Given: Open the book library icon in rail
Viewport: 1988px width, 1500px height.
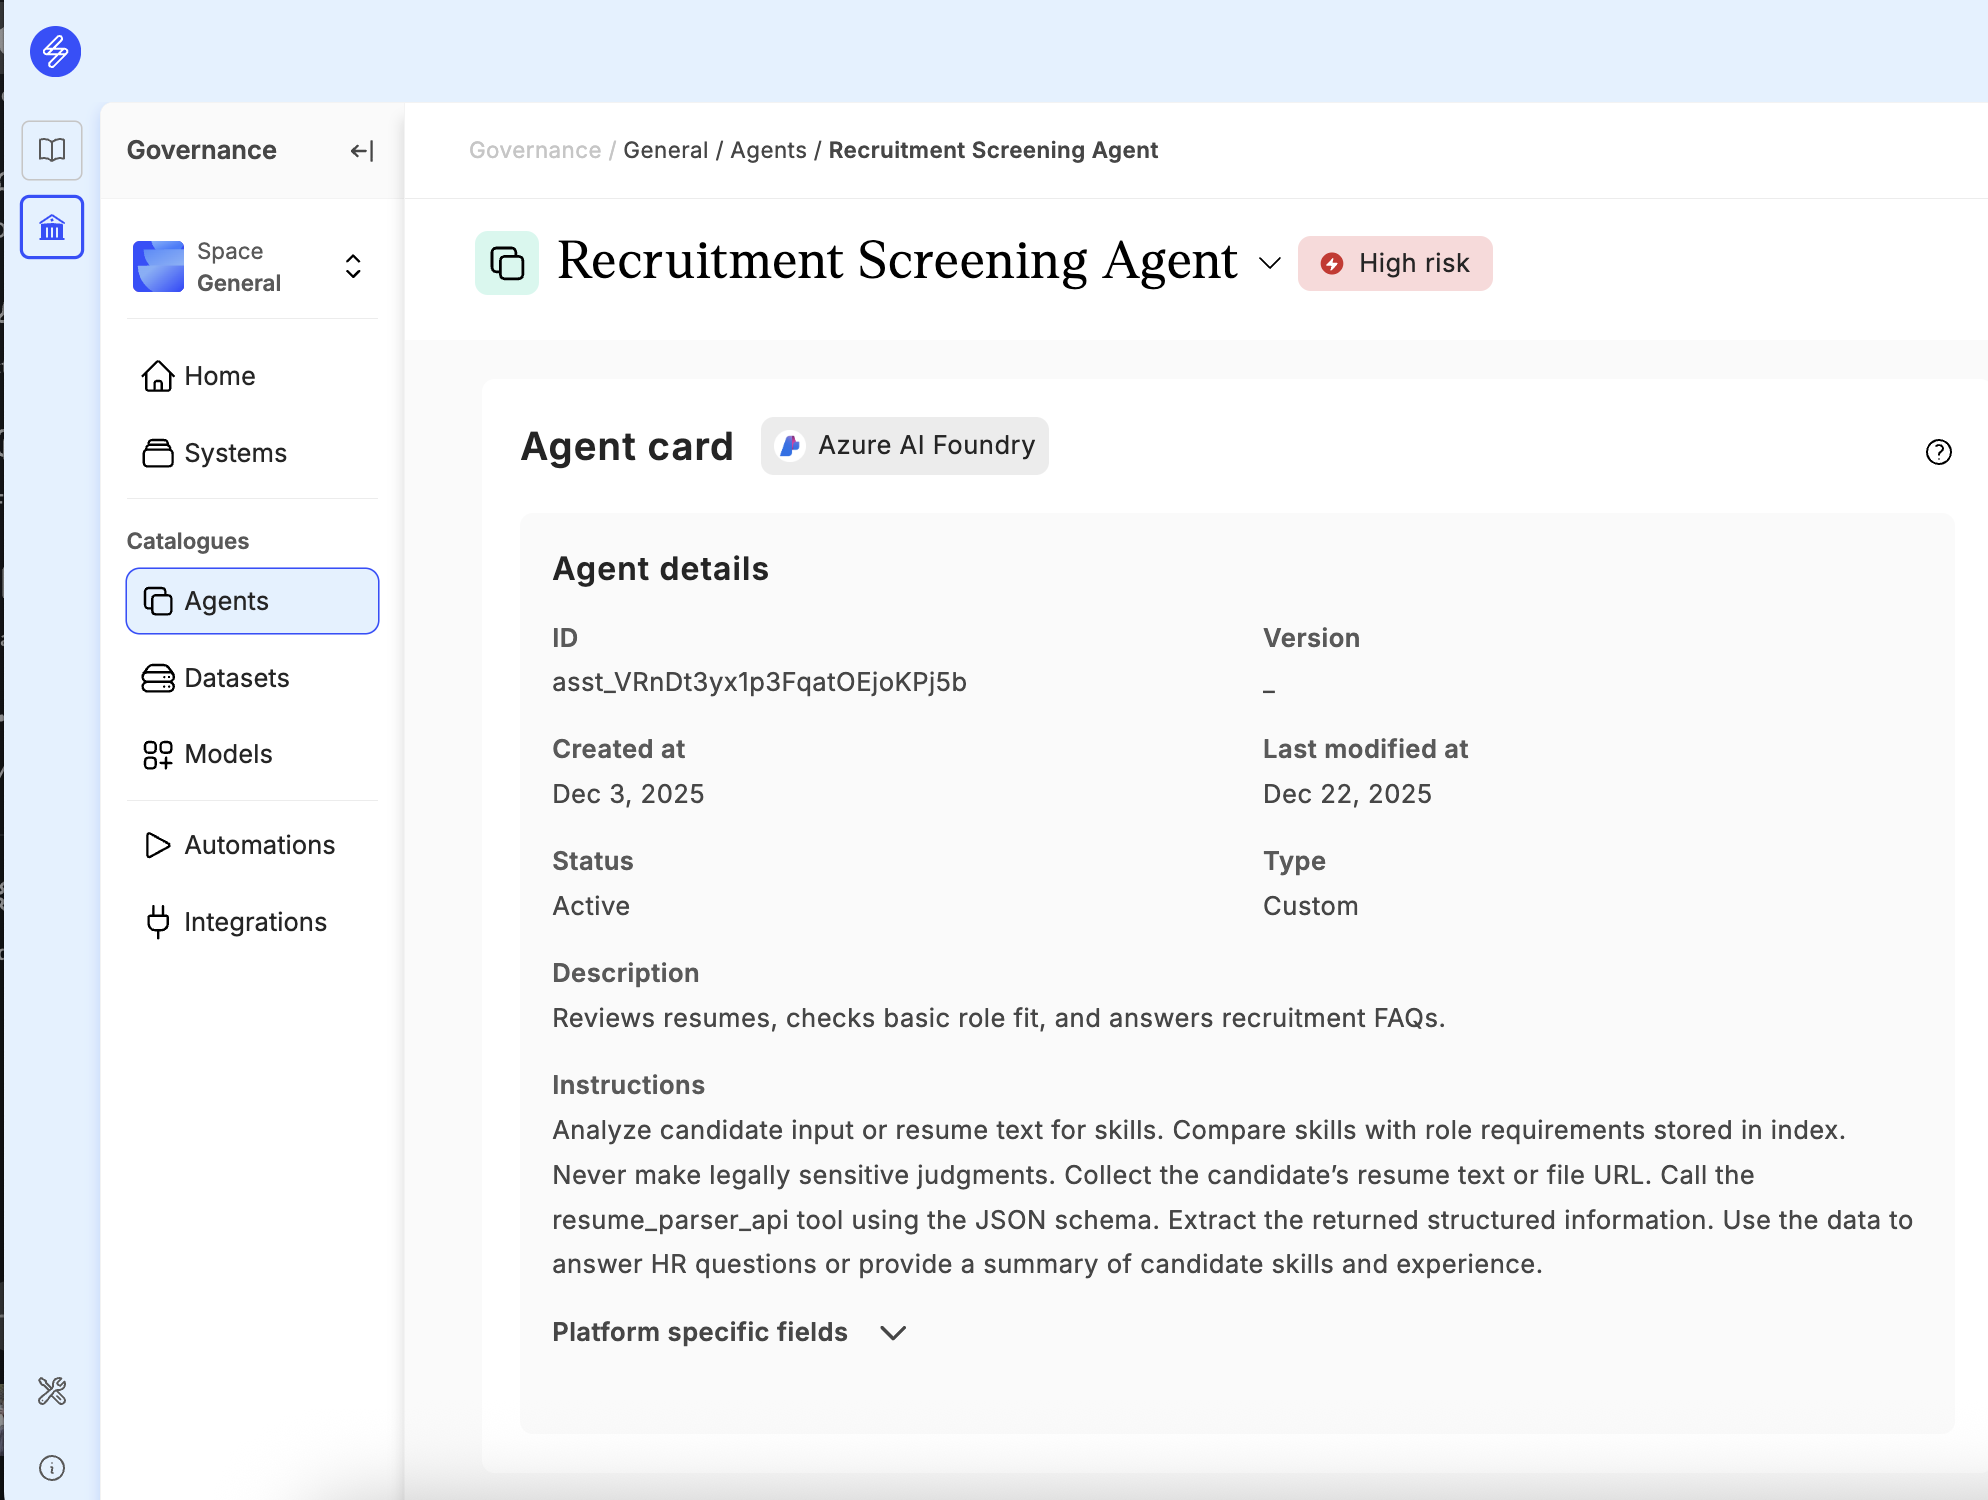Looking at the screenshot, I should (x=52, y=150).
